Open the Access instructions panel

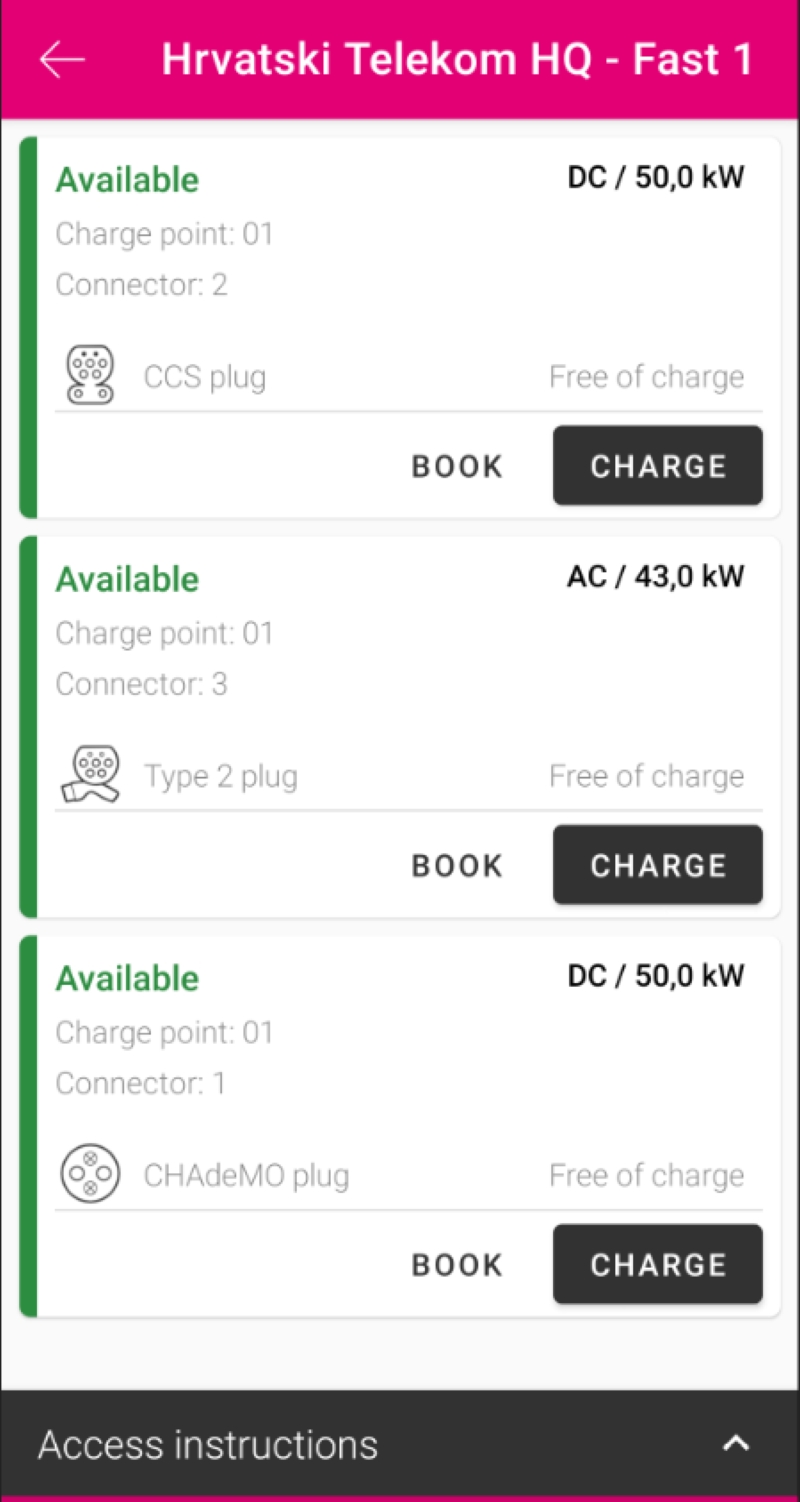click(x=208, y=1445)
